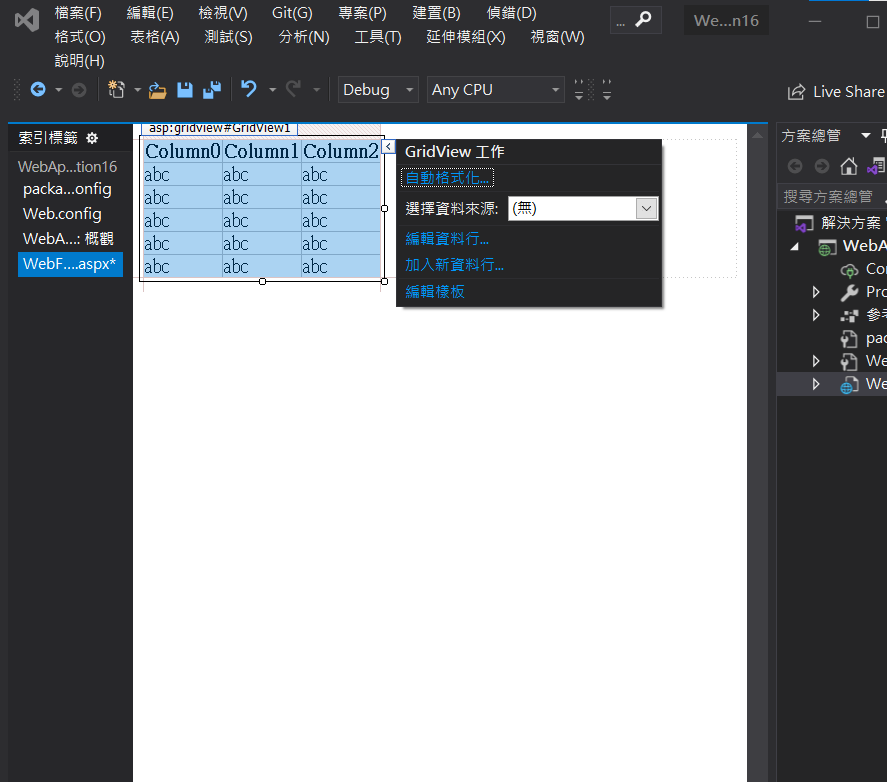
Task: Open the Any CPU platform dropdown
Action: click(x=496, y=89)
